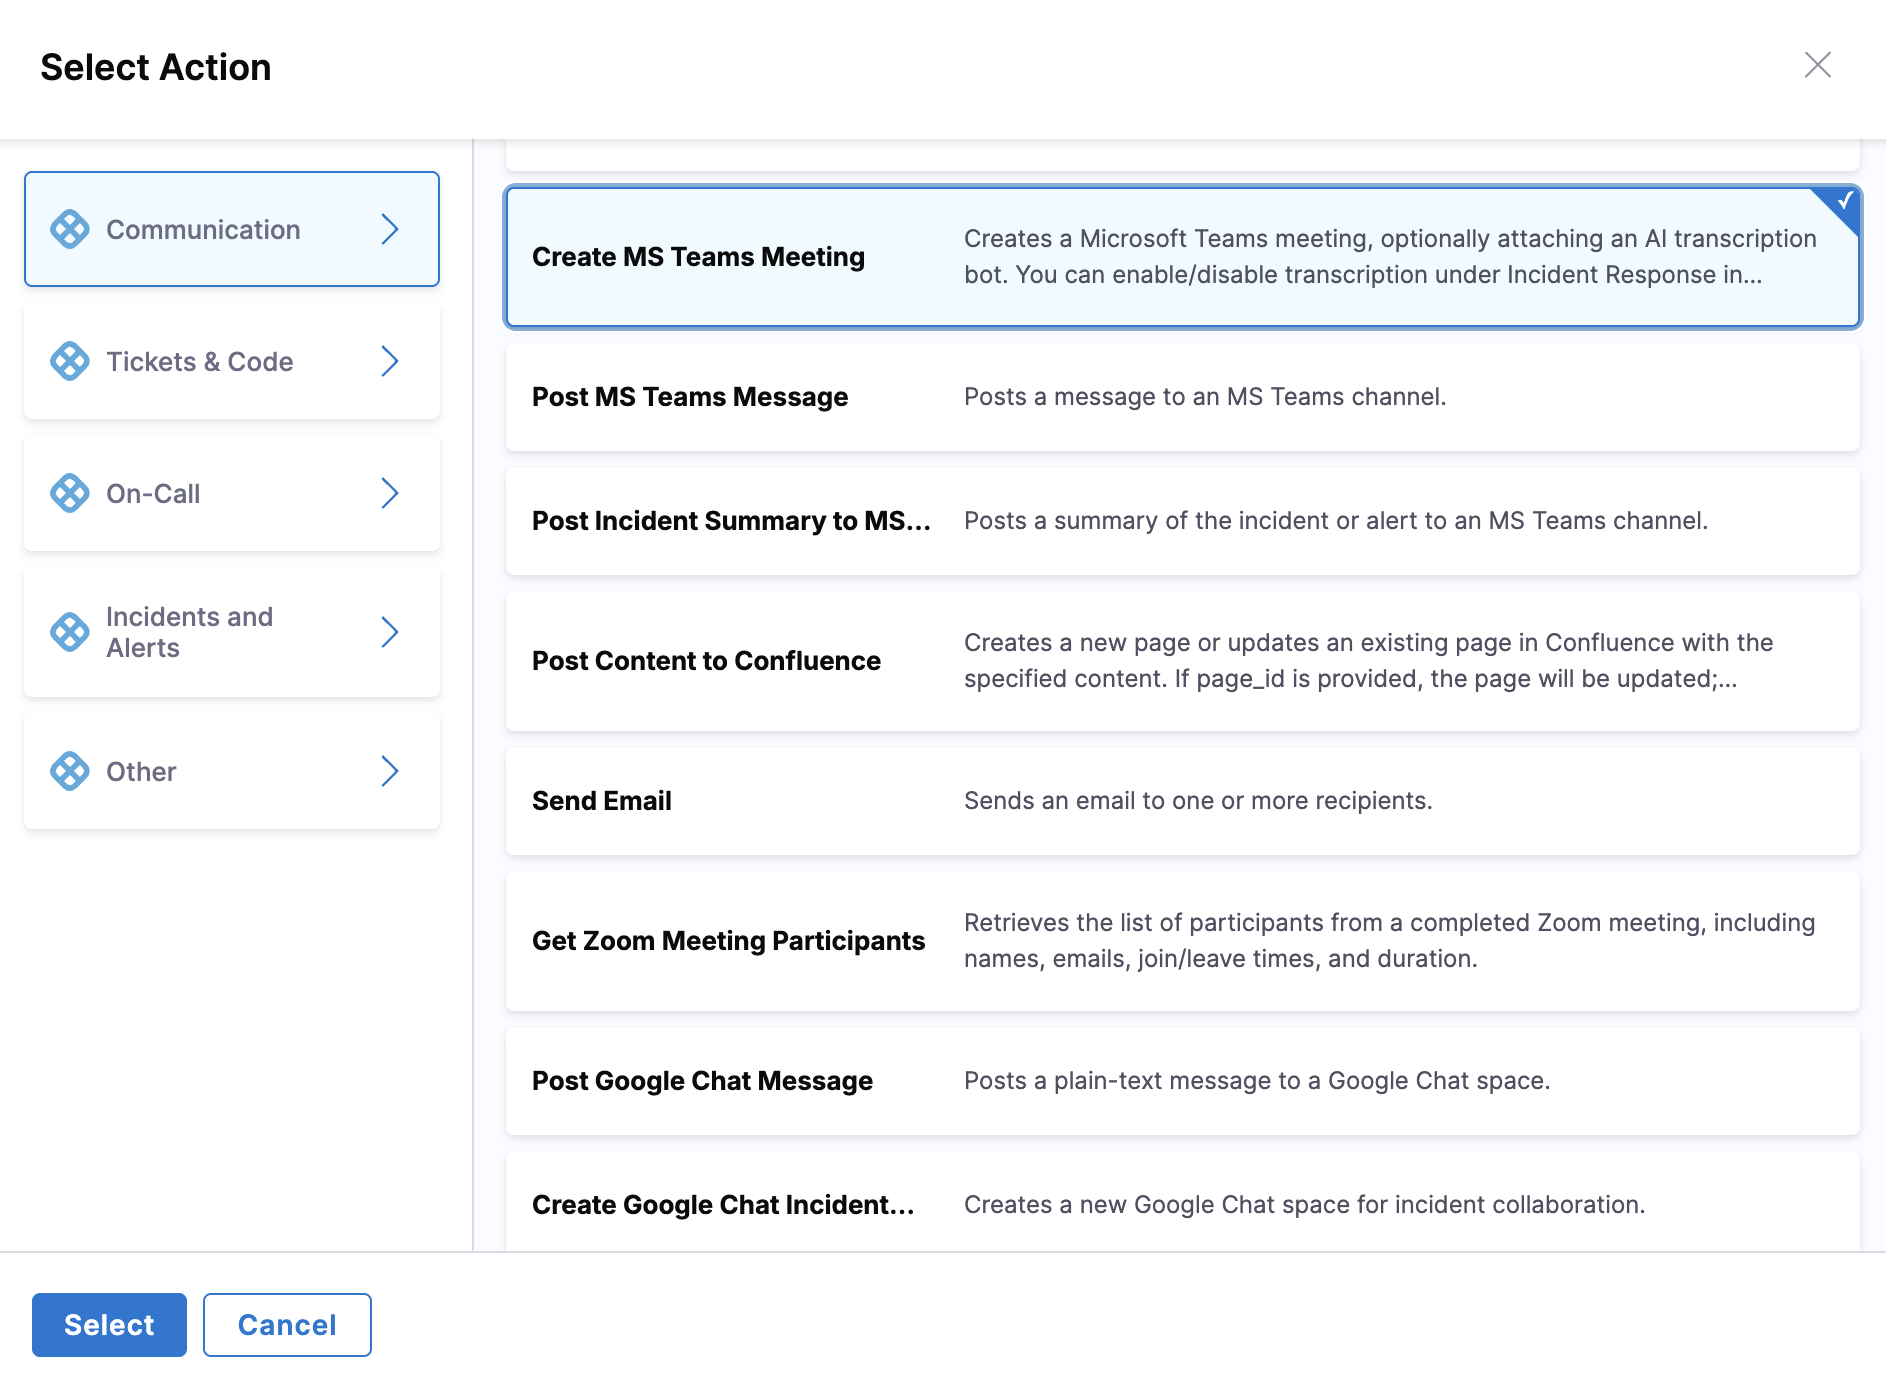Open the Communication category
Image resolution: width=1886 pixels, height=1386 pixels.
point(232,229)
